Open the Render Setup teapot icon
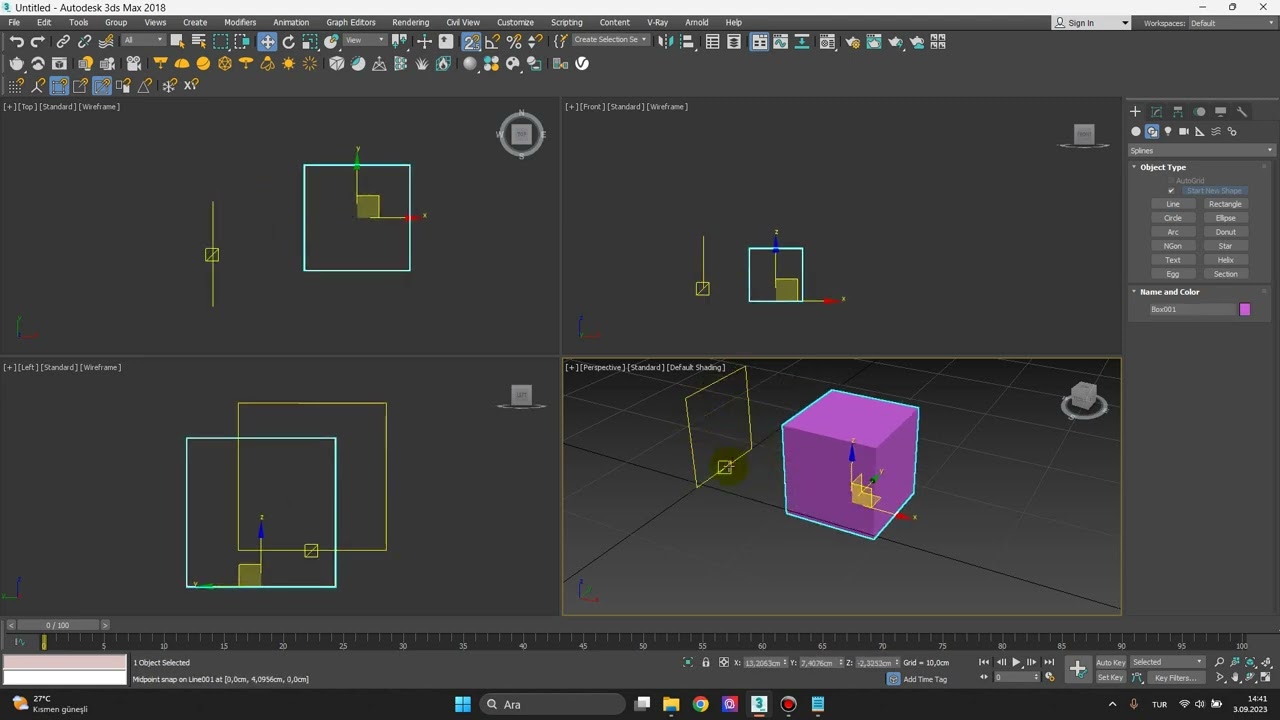 pyautogui.click(x=852, y=41)
